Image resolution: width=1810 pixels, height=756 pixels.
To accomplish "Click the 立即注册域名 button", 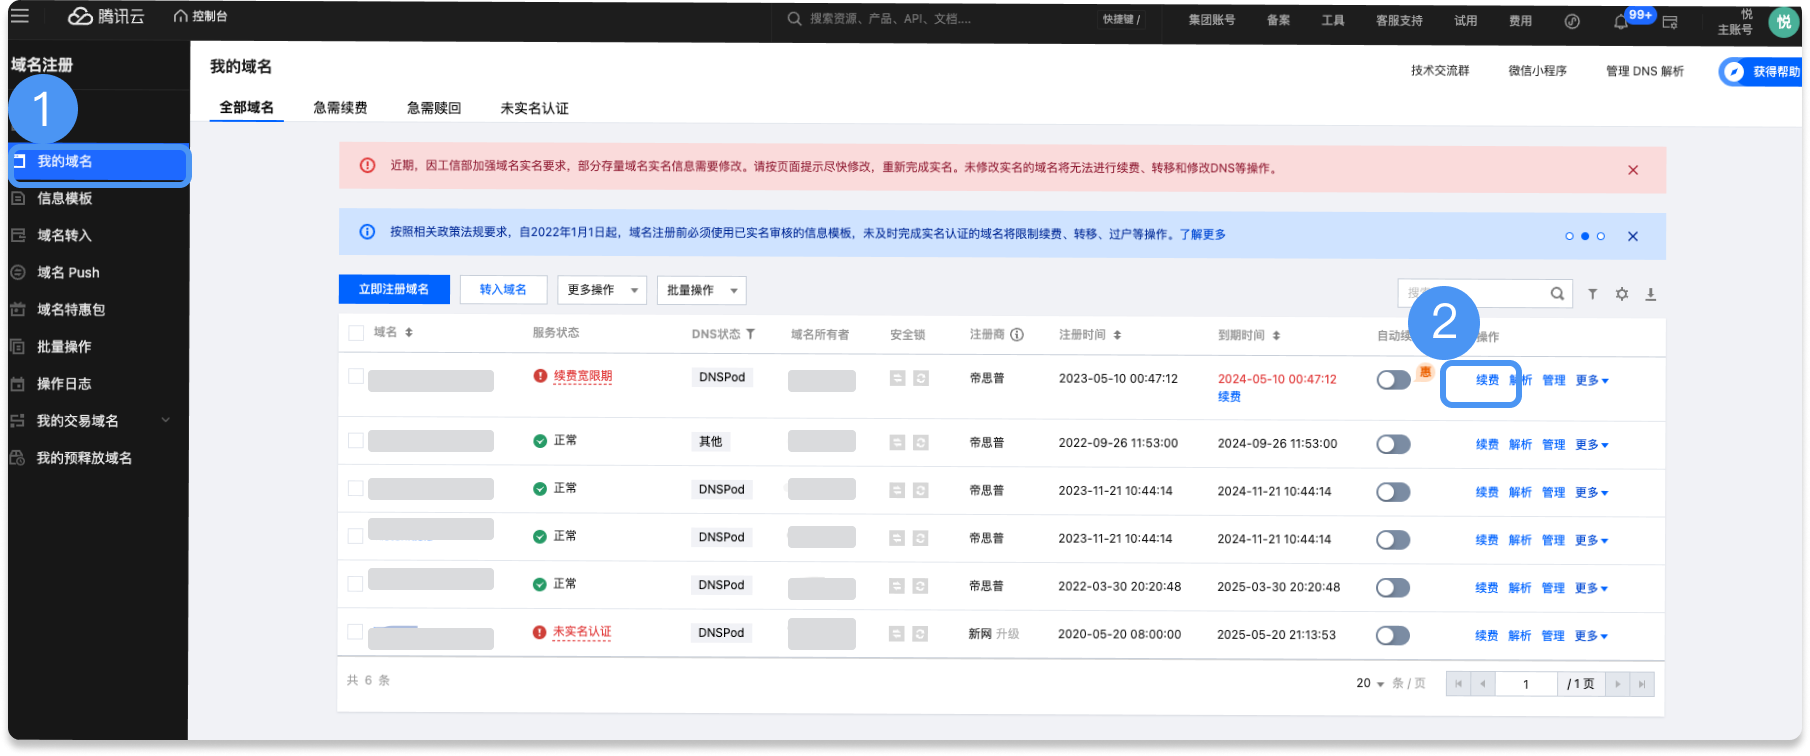I will [x=394, y=290].
